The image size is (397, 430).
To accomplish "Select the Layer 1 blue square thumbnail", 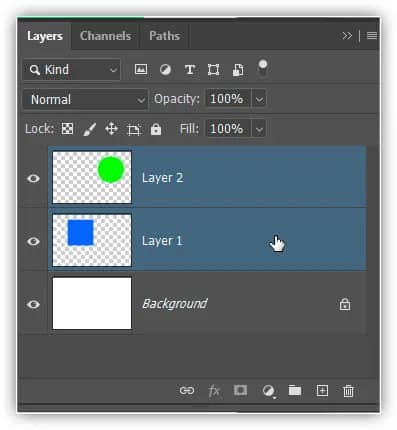I will click(92, 240).
